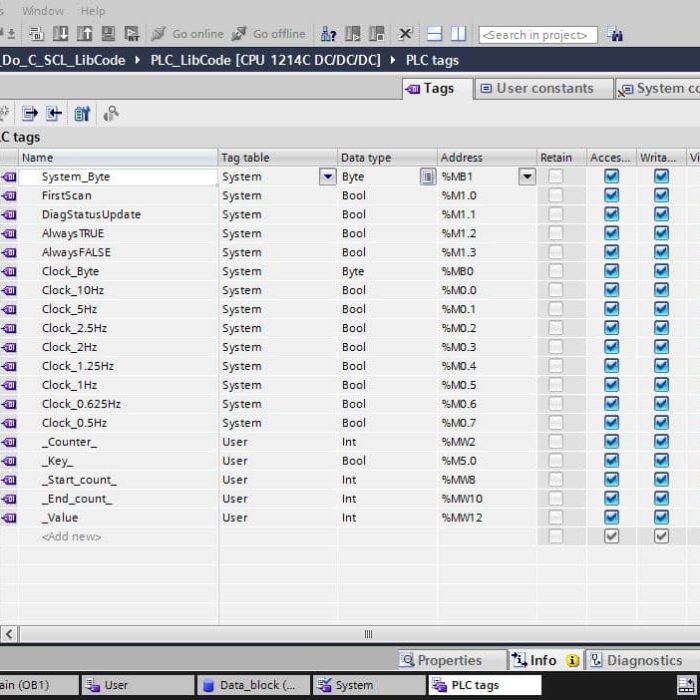Screen dimensions: 700x700
Task: Switch to the Tags tab
Action: tap(438, 89)
